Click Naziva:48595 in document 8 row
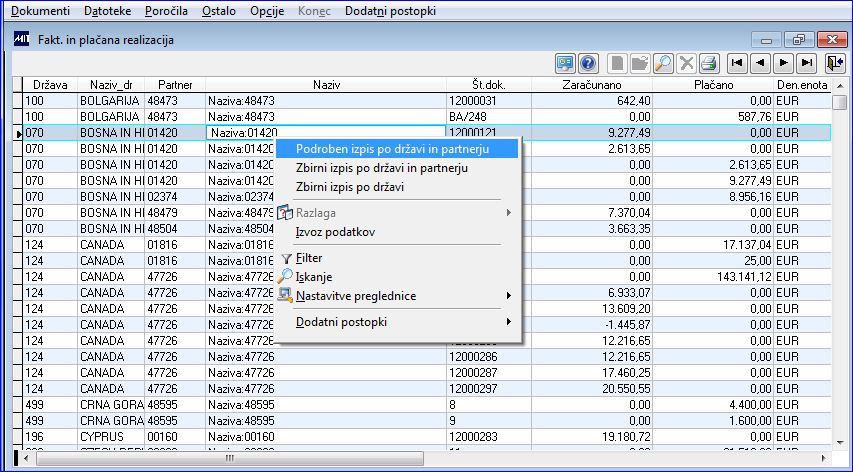The height and width of the screenshot is (472, 853). 326,405
